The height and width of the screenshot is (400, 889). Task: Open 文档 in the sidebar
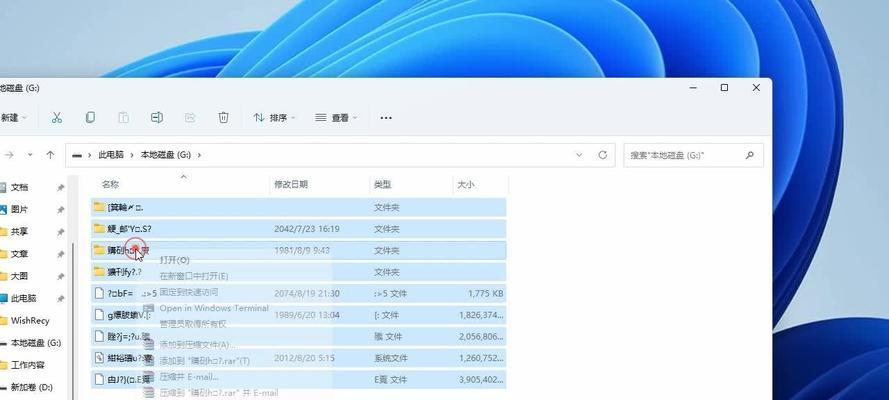tap(19, 188)
